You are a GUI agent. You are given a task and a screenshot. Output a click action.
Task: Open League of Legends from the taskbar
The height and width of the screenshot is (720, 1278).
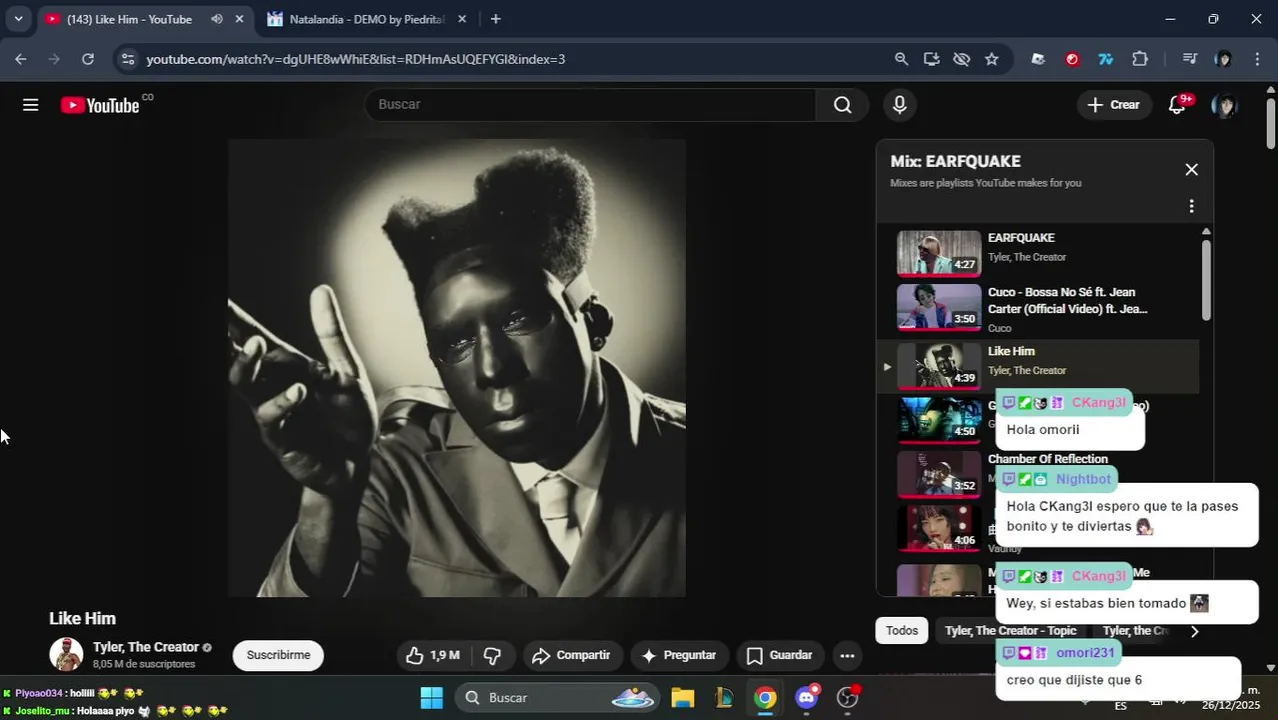[724, 698]
